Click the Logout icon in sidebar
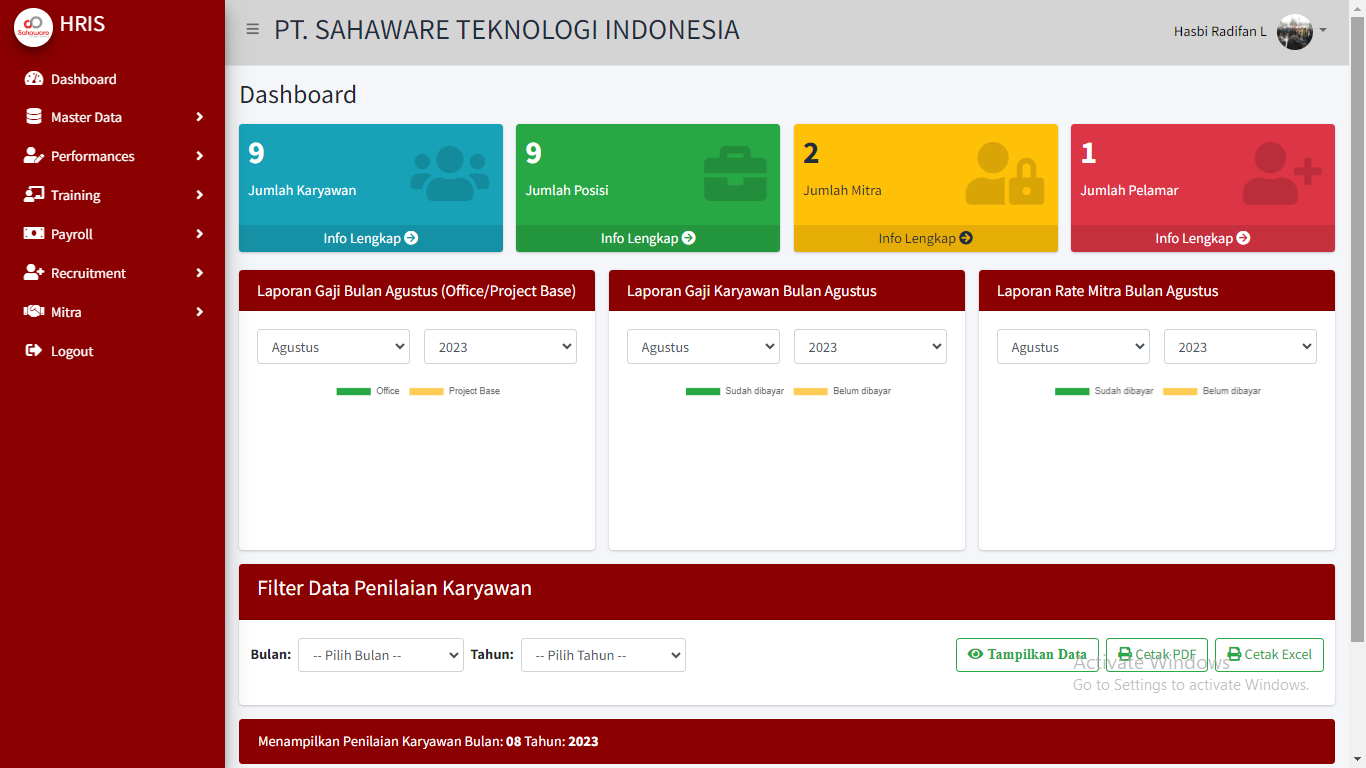 [x=34, y=351]
